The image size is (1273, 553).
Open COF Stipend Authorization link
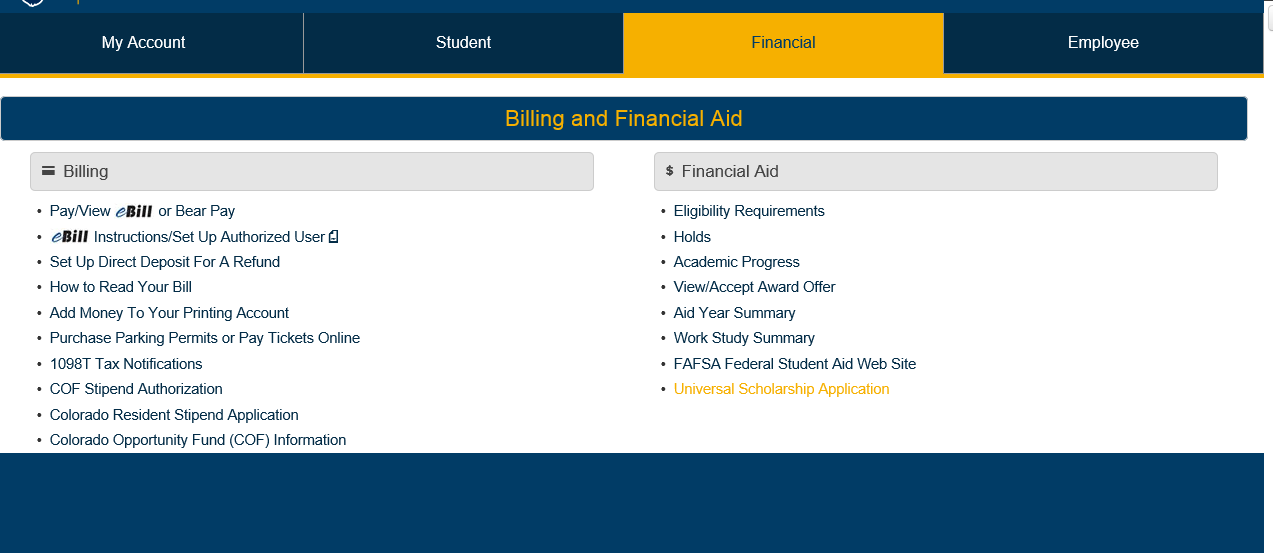(136, 389)
